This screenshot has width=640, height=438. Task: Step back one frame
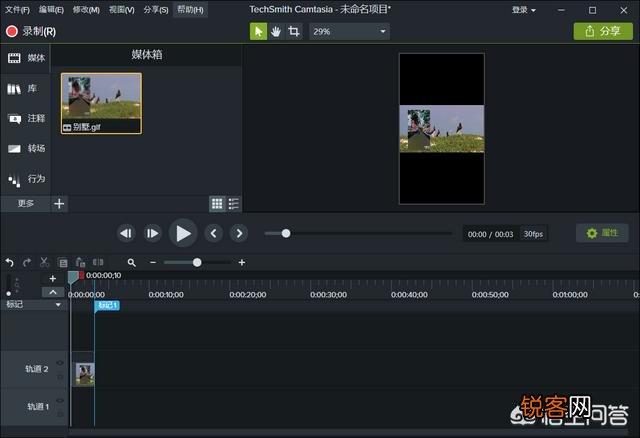click(127, 233)
